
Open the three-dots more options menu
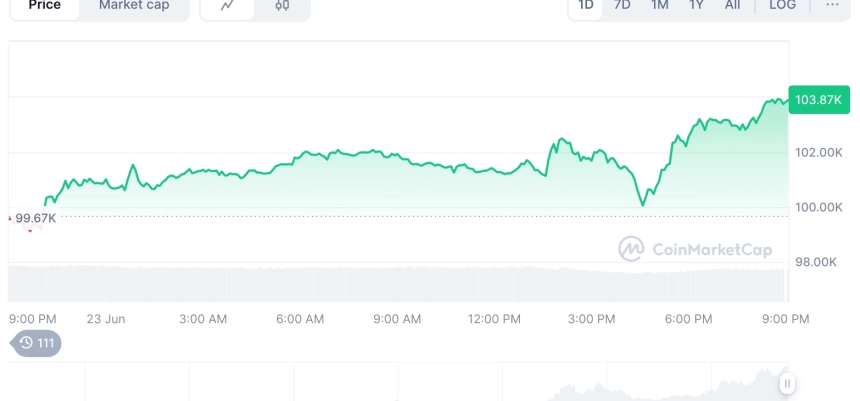pyautogui.click(x=832, y=5)
